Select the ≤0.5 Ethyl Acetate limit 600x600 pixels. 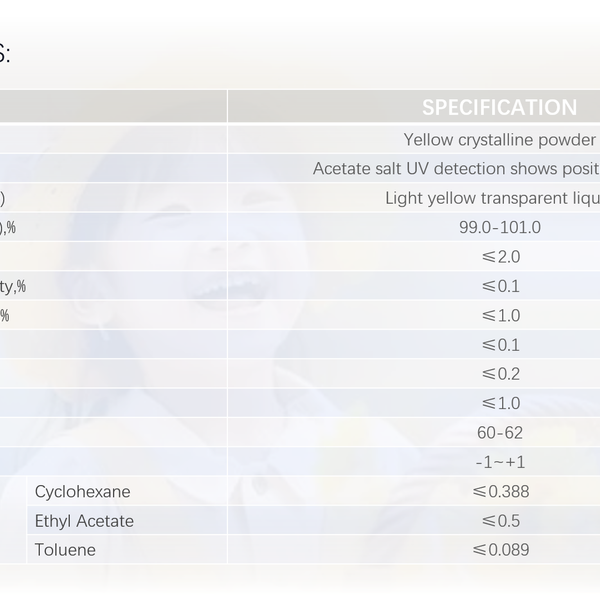501,521
